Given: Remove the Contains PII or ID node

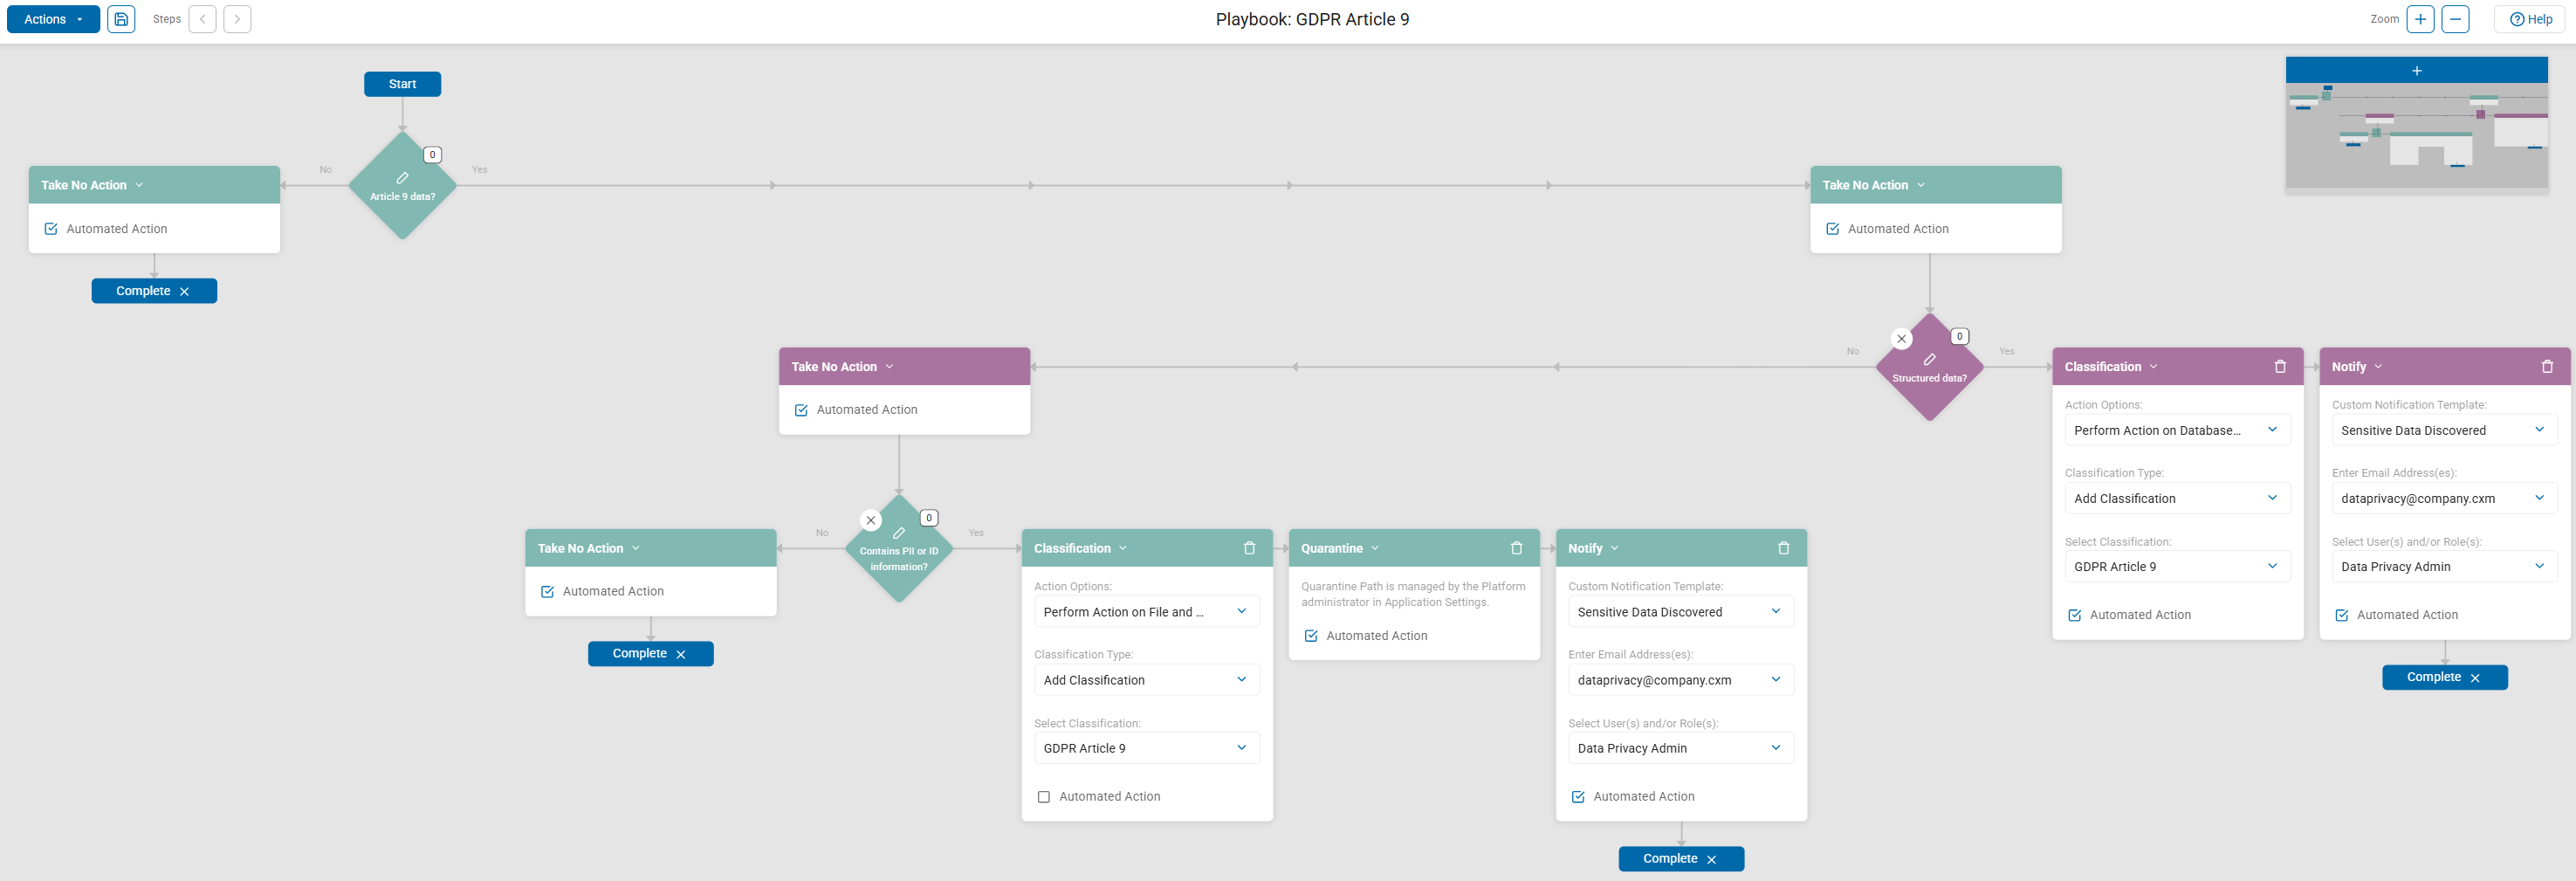Looking at the screenshot, I should tap(871, 520).
